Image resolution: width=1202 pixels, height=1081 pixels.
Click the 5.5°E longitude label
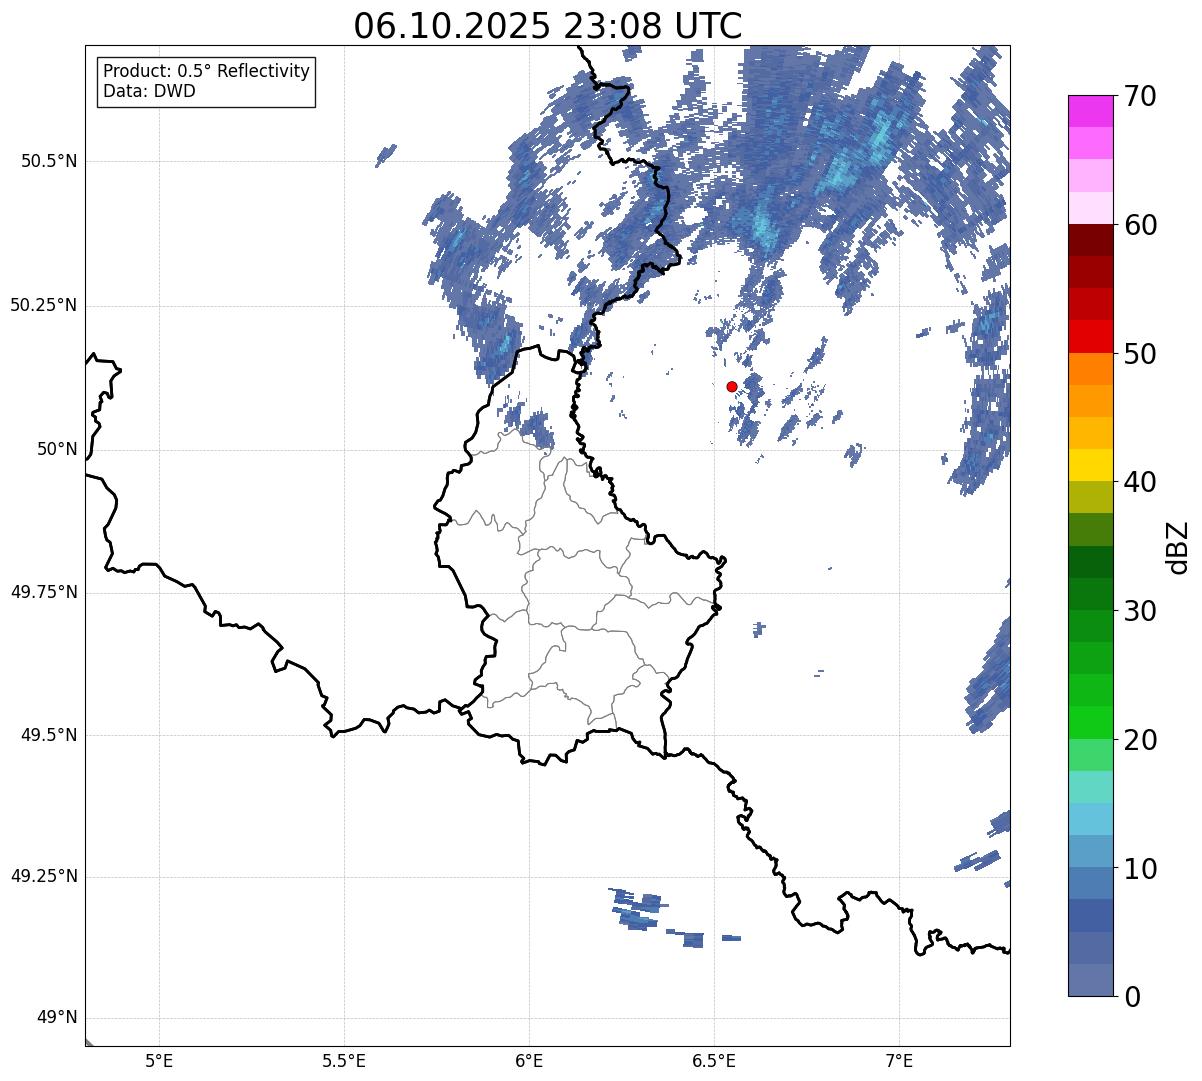344,1060
